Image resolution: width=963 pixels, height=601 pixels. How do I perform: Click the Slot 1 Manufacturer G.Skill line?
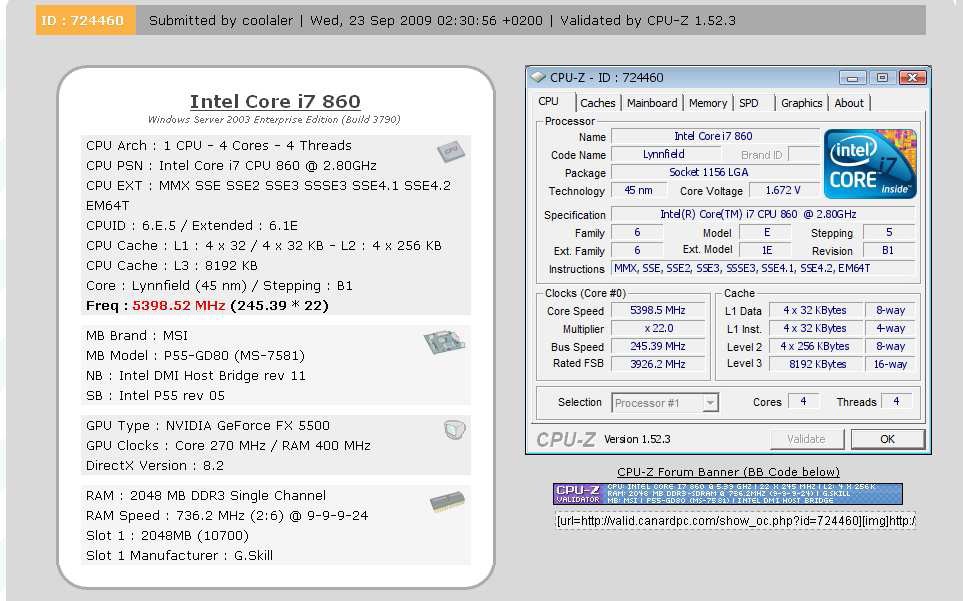tap(179, 556)
